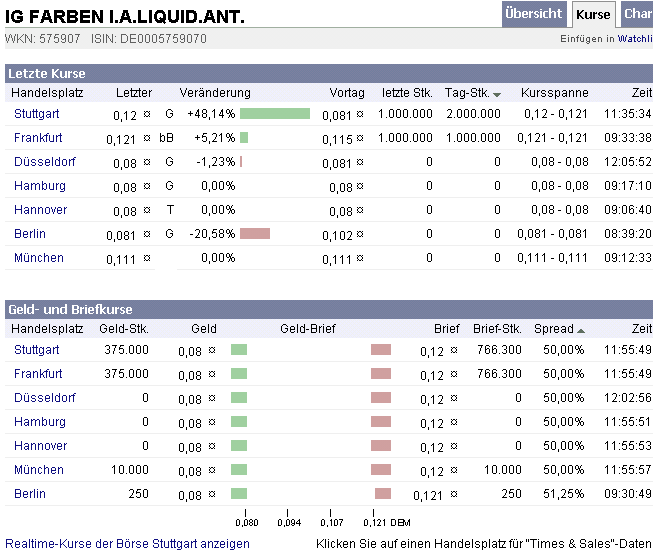Open München in Letzte Kurse table

39,258
